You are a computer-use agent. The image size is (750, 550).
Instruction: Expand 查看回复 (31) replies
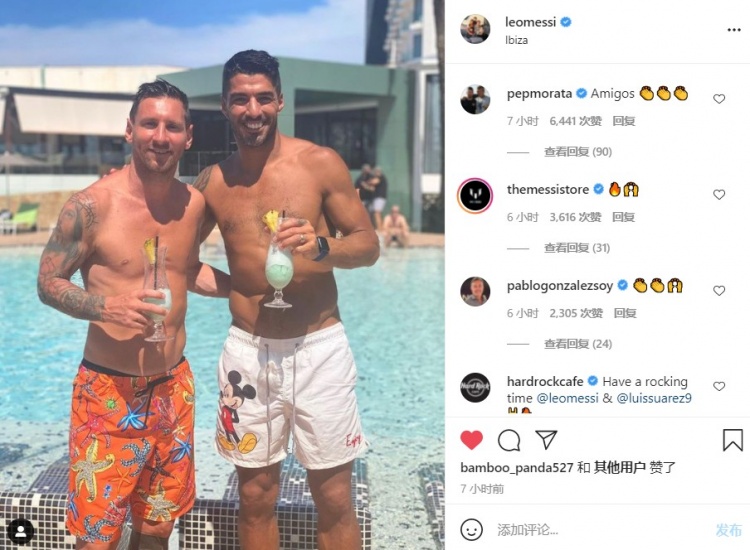(577, 248)
